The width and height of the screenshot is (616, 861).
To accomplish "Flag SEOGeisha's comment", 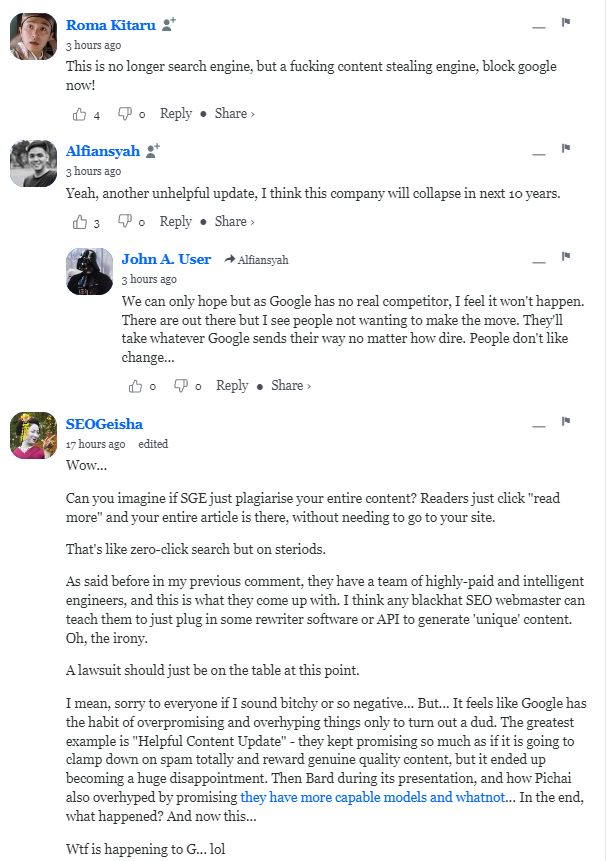I will [565, 421].
